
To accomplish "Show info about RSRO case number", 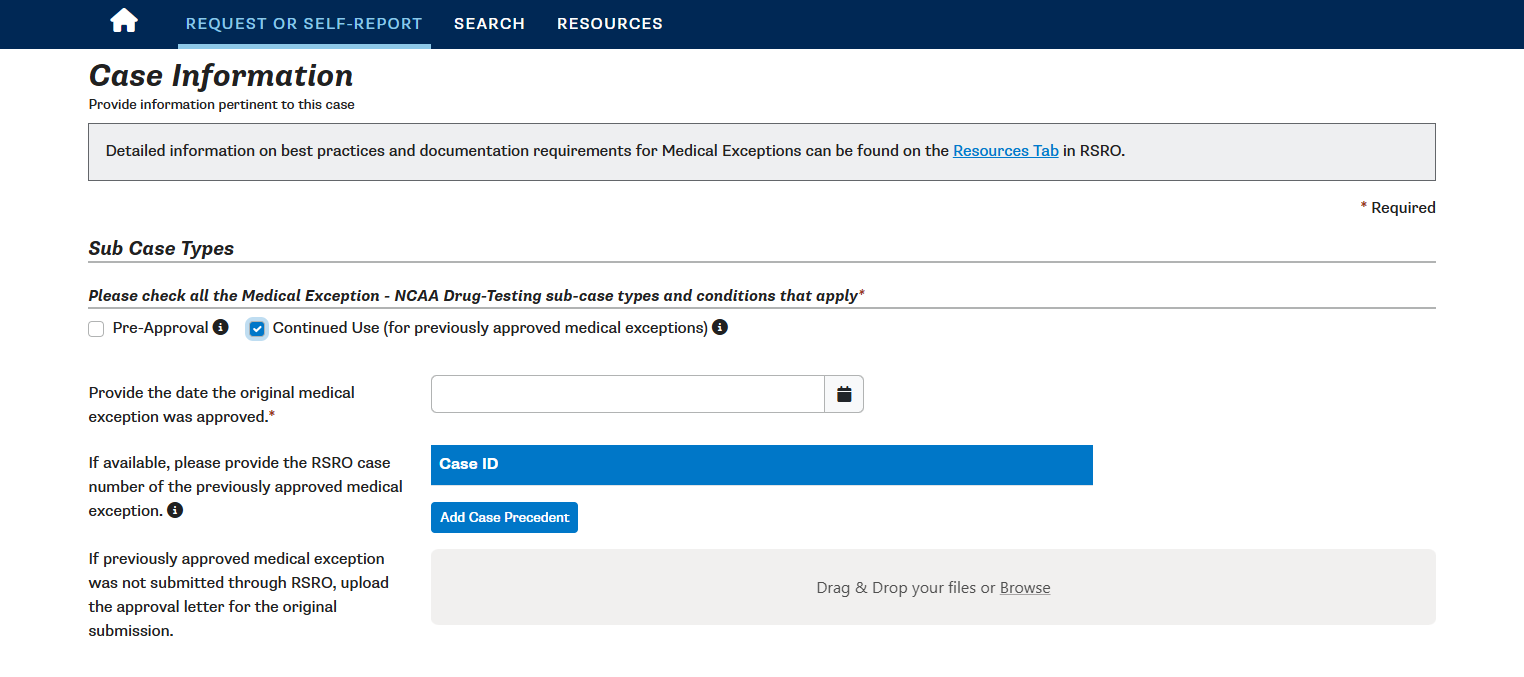I will pyautogui.click(x=175, y=510).
